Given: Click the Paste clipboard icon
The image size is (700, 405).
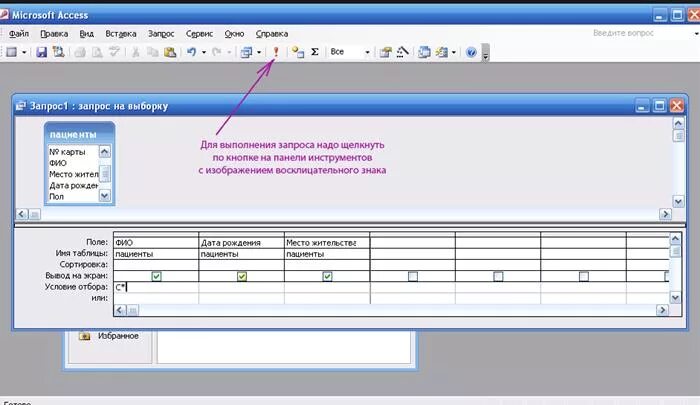Looking at the screenshot, I should tap(170, 52).
